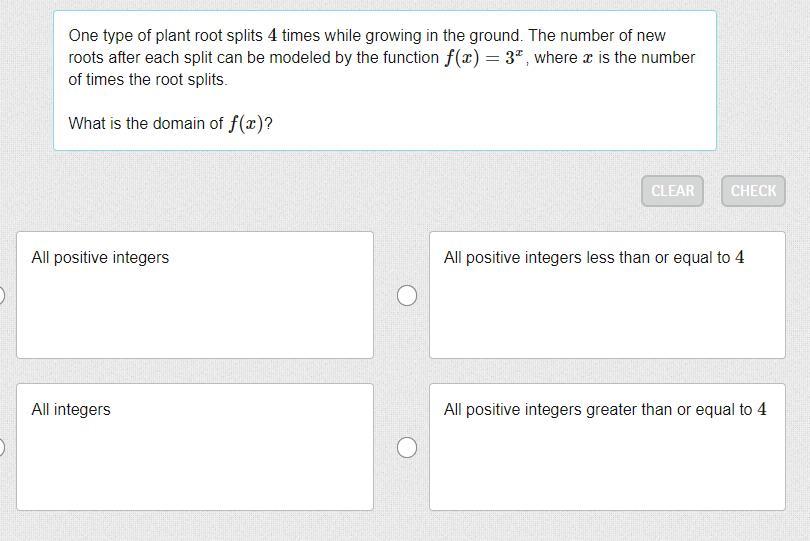Select radio button for 'greater than or equal to 4'
This screenshot has height=541, width=810.
[x=407, y=447]
